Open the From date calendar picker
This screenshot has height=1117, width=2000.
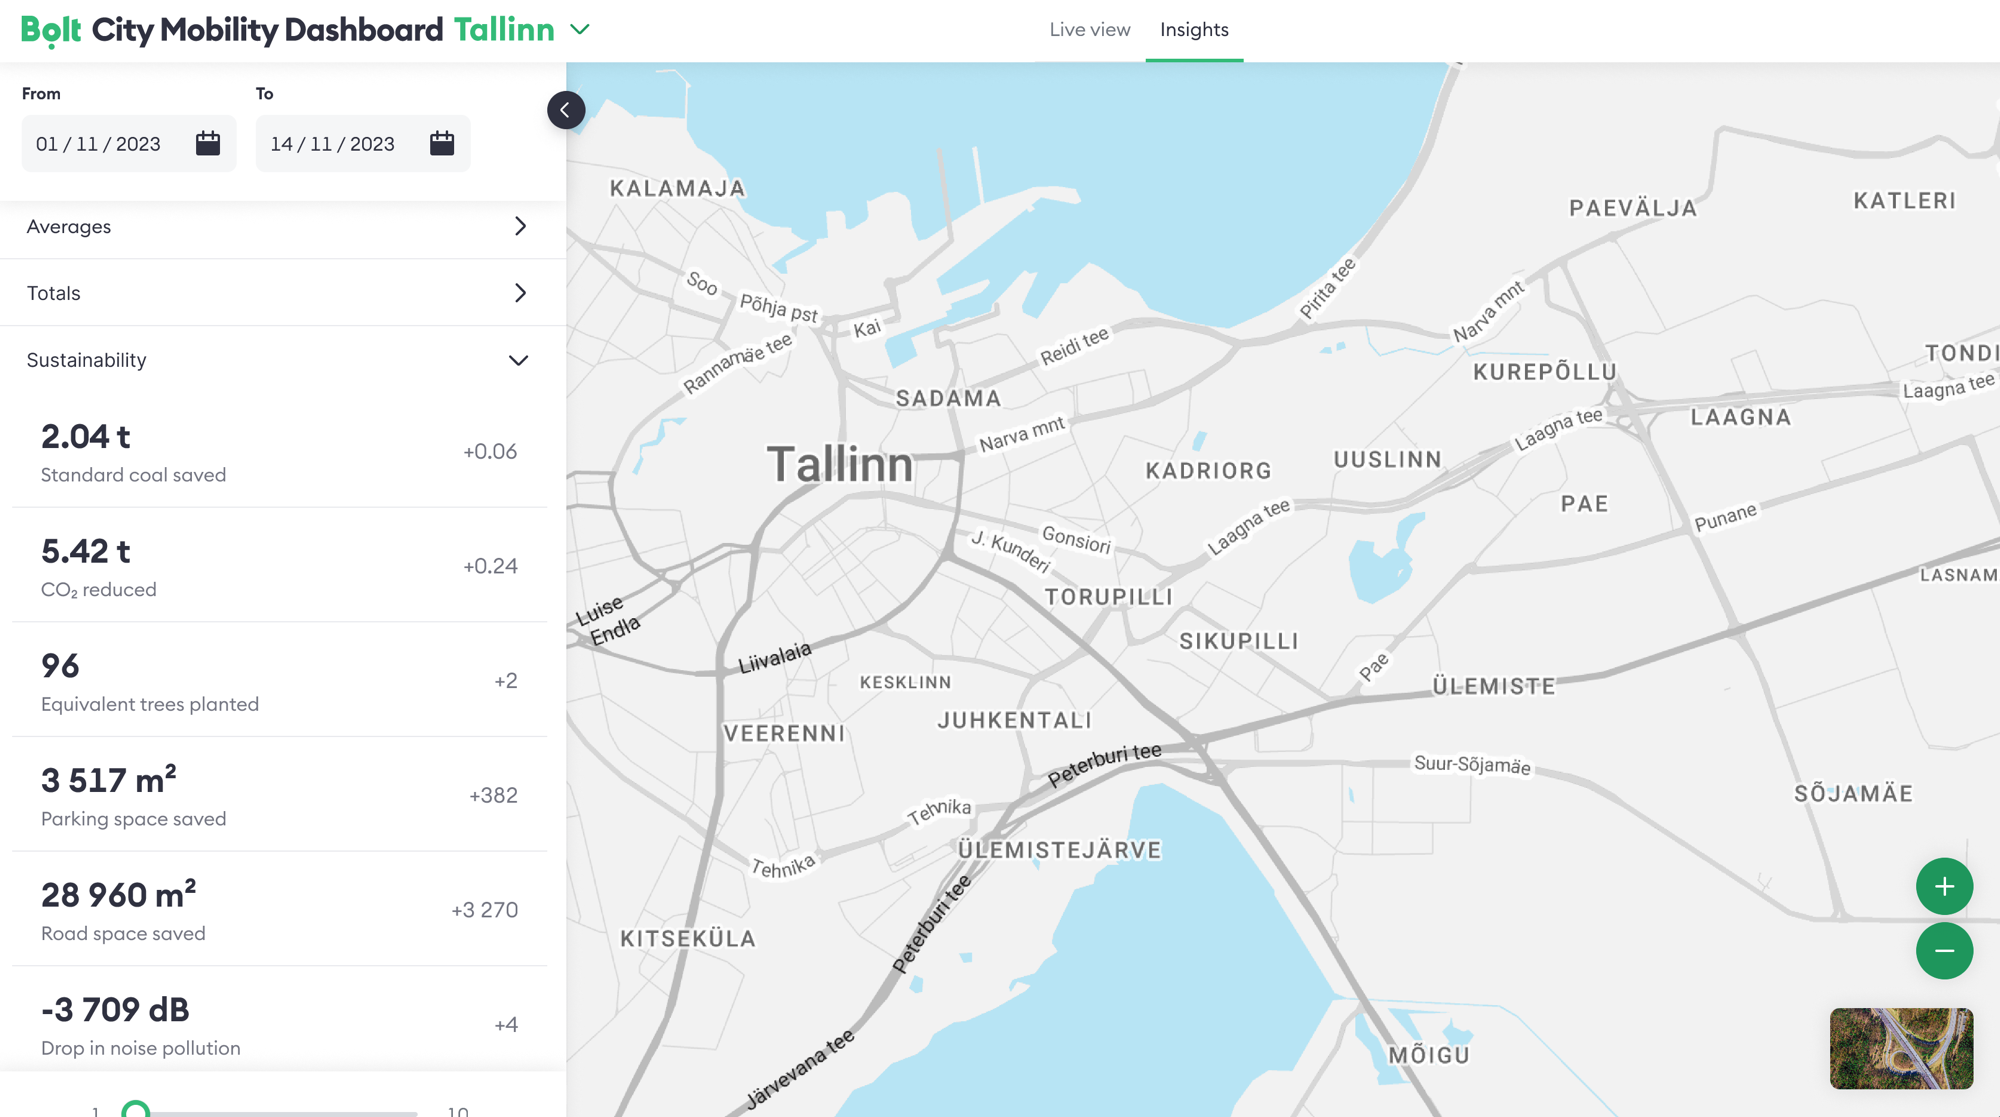tap(208, 143)
